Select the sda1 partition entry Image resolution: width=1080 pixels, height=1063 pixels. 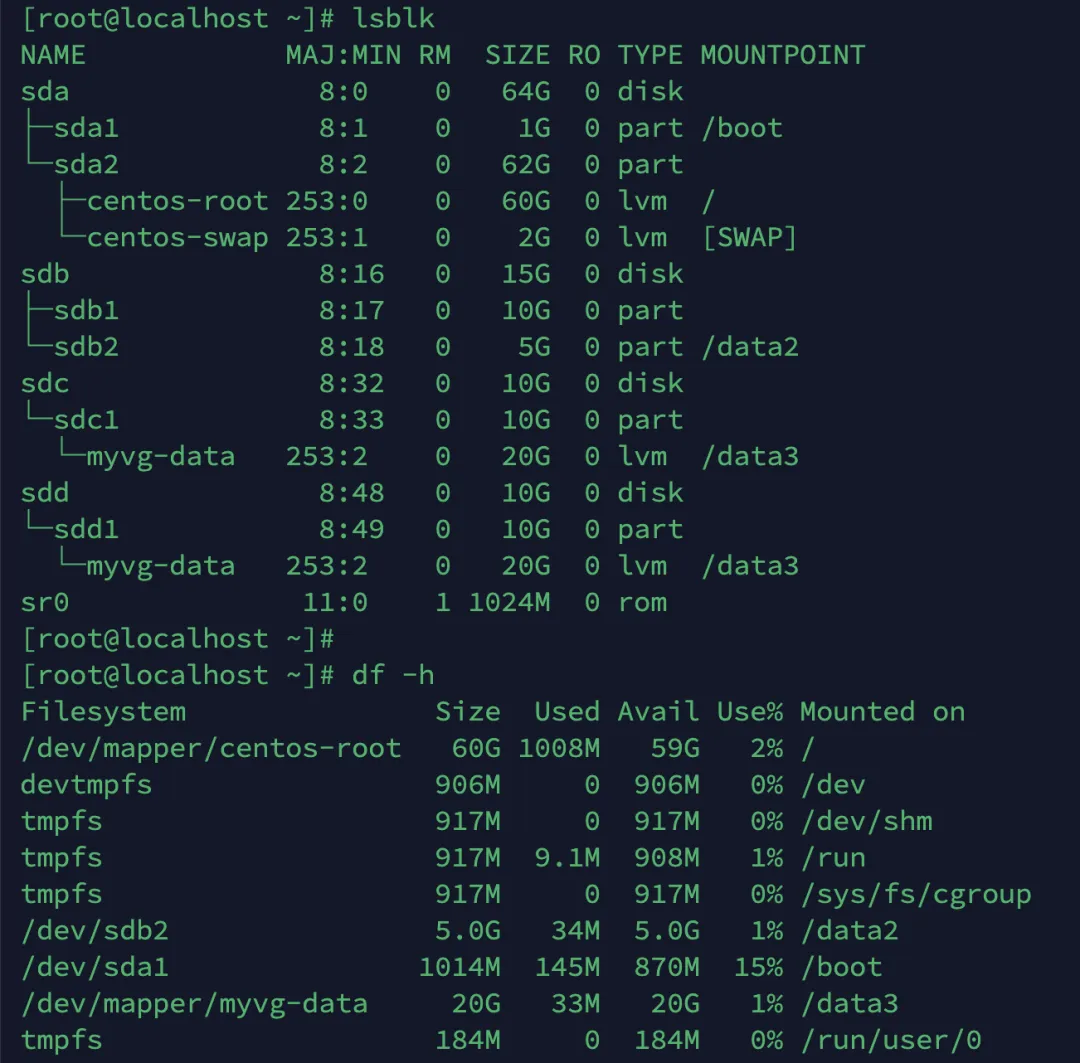[86, 128]
